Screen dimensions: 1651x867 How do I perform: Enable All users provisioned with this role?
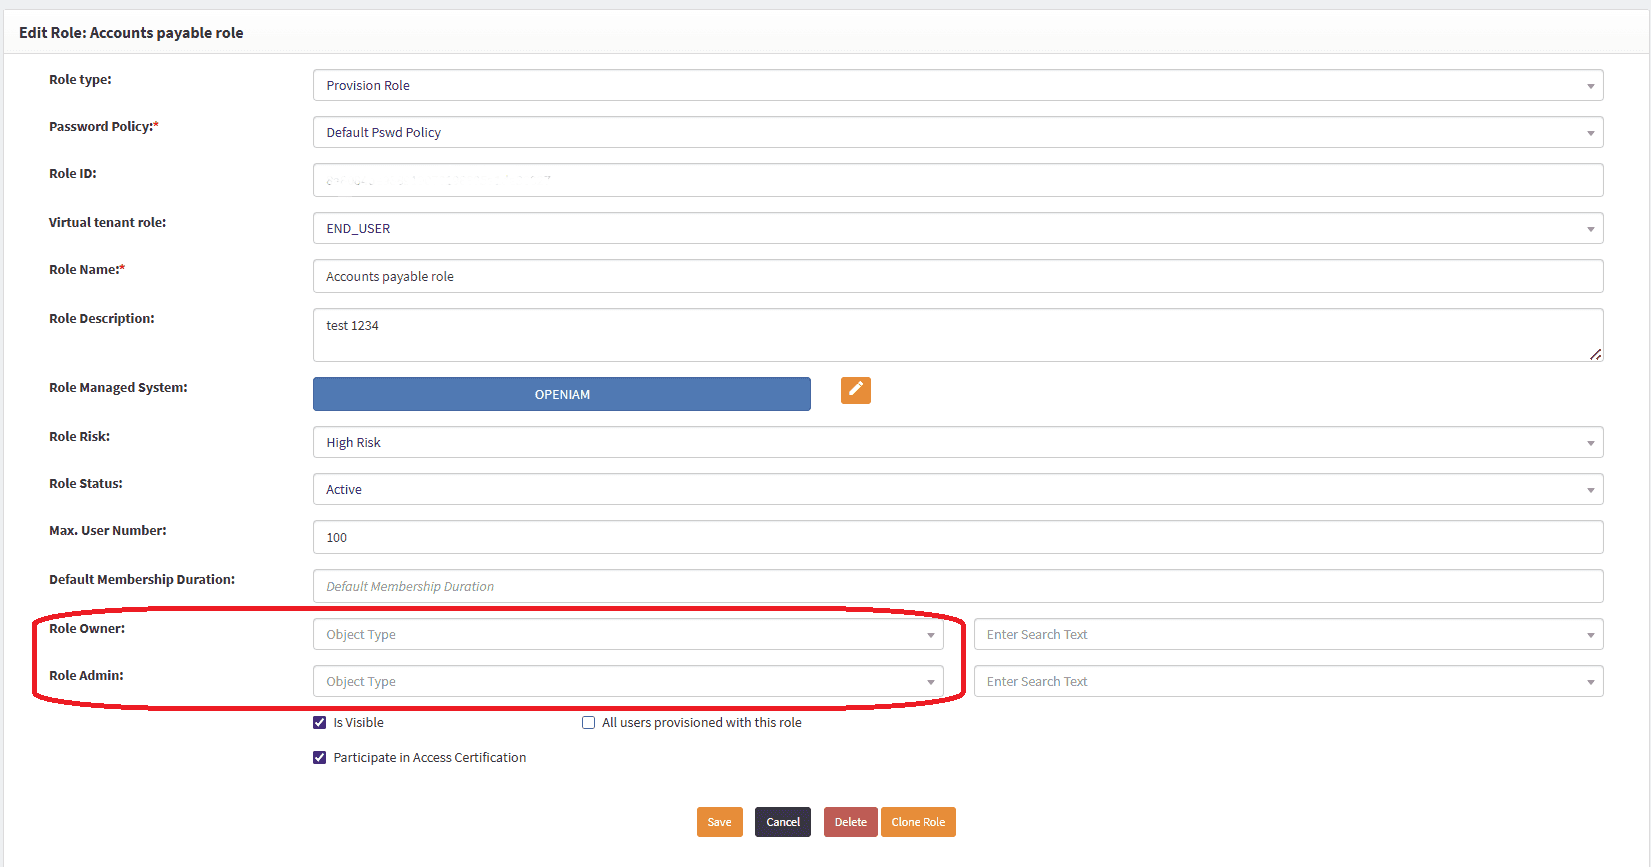pyautogui.click(x=589, y=722)
